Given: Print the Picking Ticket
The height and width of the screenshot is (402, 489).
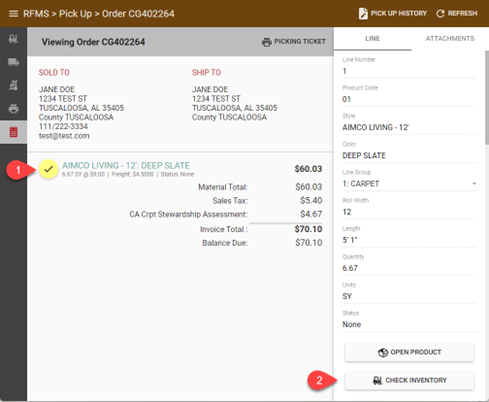Looking at the screenshot, I should coord(294,42).
